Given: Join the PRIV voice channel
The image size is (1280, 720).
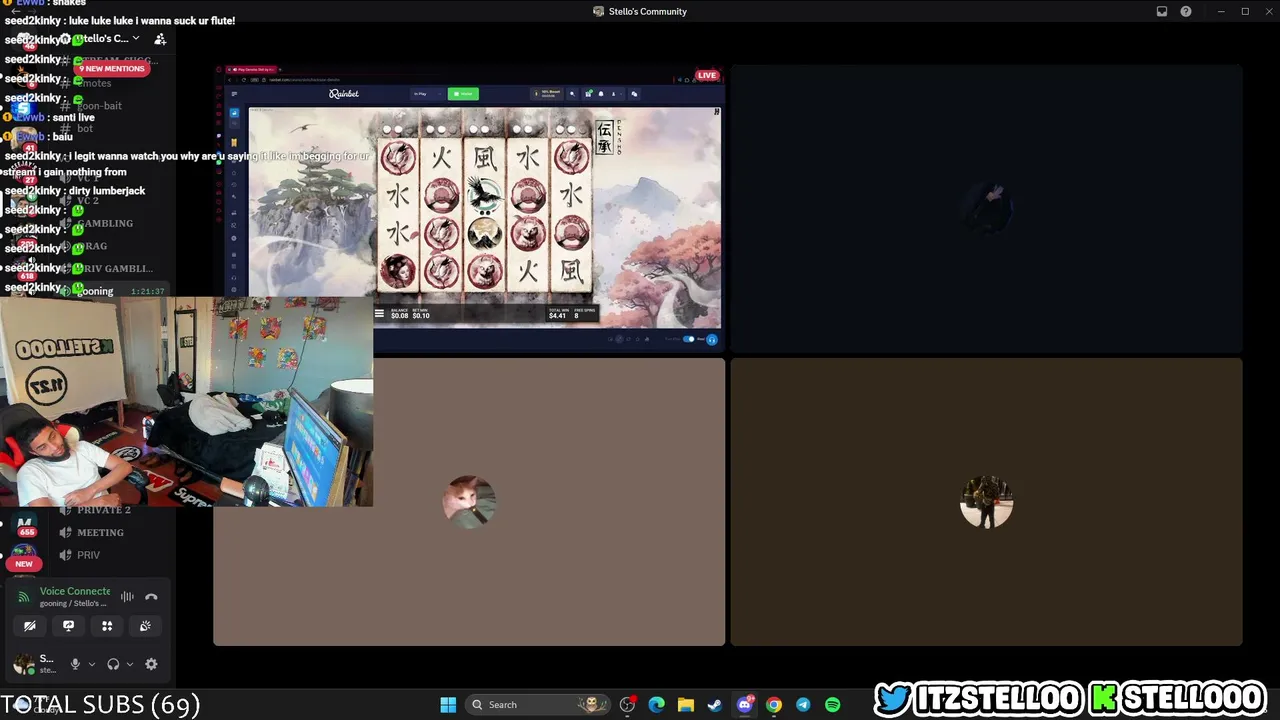Looking at the screenshot, I should coord(88,555).
